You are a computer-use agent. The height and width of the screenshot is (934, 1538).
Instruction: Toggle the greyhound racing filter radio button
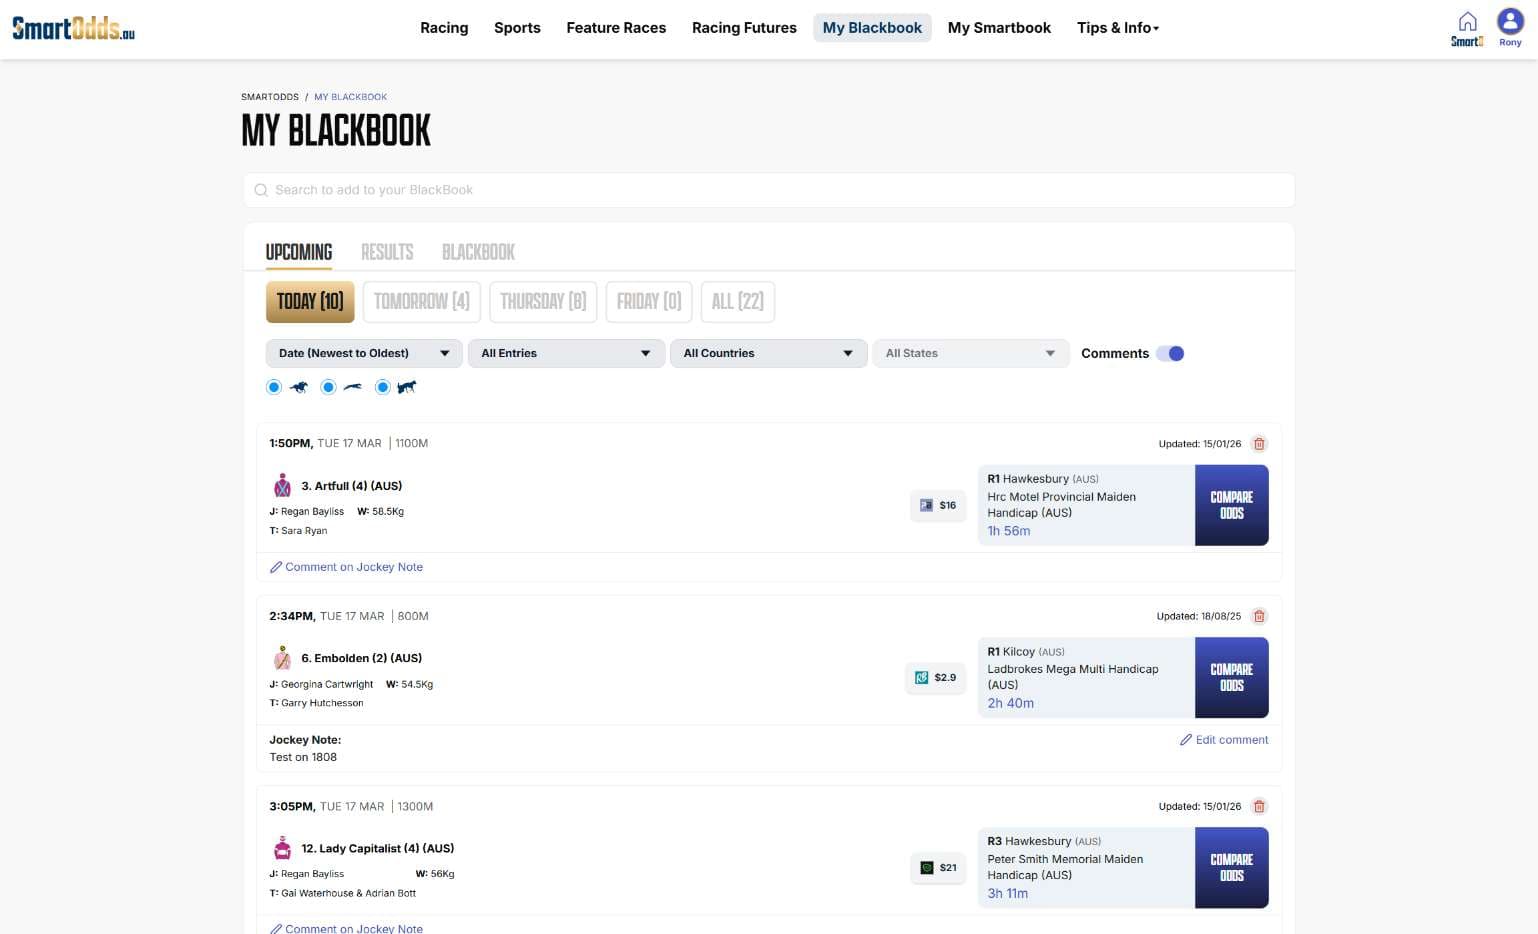click(x=328, y=388)
